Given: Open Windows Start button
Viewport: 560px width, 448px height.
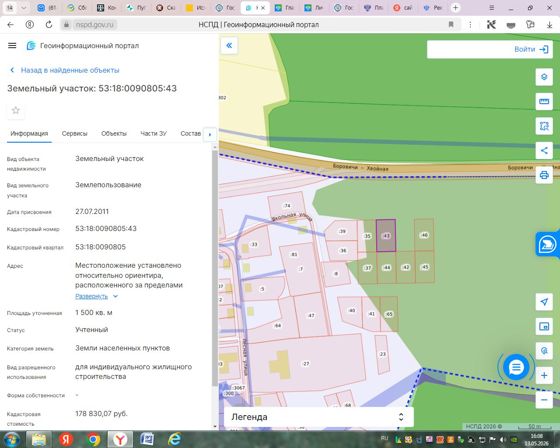Looking at the screenshot, I should (x=11, y=439).
